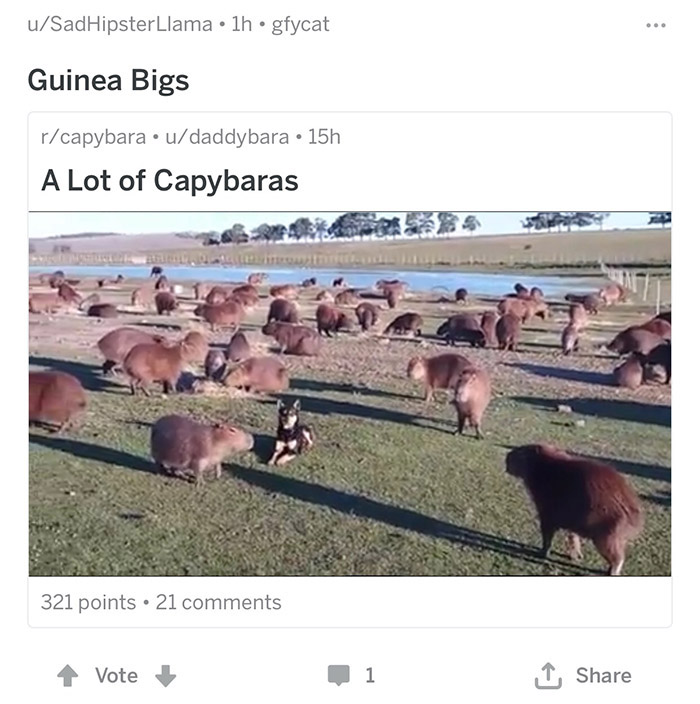Screen dimensions: 700x704
Task: Click the 15h crosspost timestamp
Action: [324, 137]
